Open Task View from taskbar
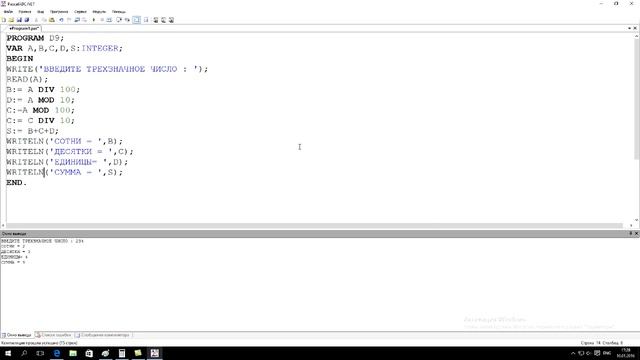Viewport: 640px width, 360px height. click(x=40, y=353)
